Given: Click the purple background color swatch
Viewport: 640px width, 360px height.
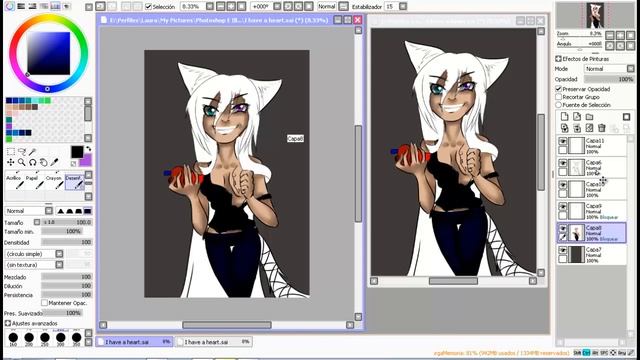Looking at the screenshot, I should pos(86,160).
